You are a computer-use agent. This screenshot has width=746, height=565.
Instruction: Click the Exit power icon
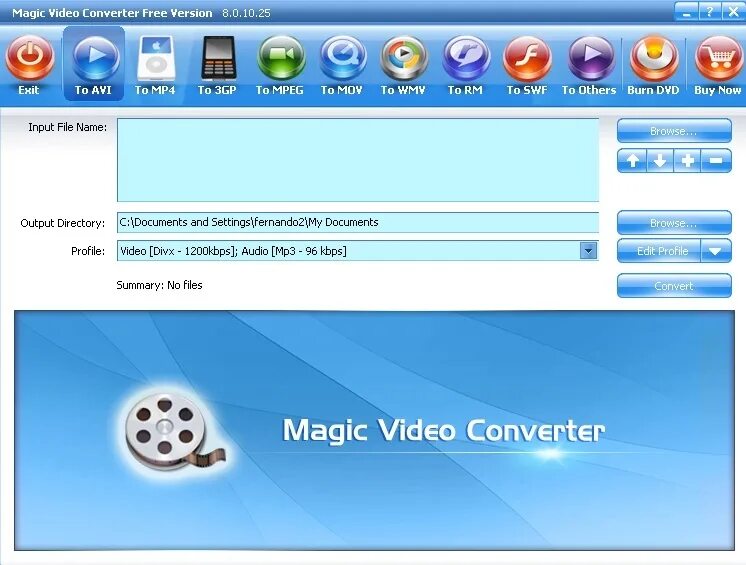click(29, 59)
